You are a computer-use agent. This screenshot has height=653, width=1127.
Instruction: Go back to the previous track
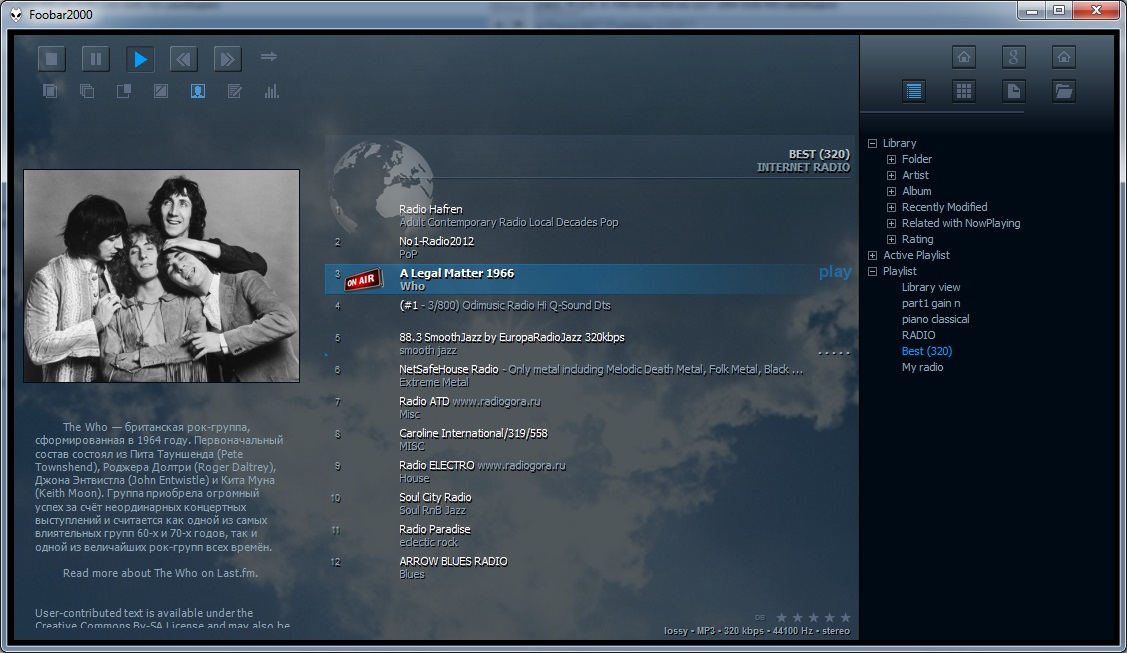[183, 59]
